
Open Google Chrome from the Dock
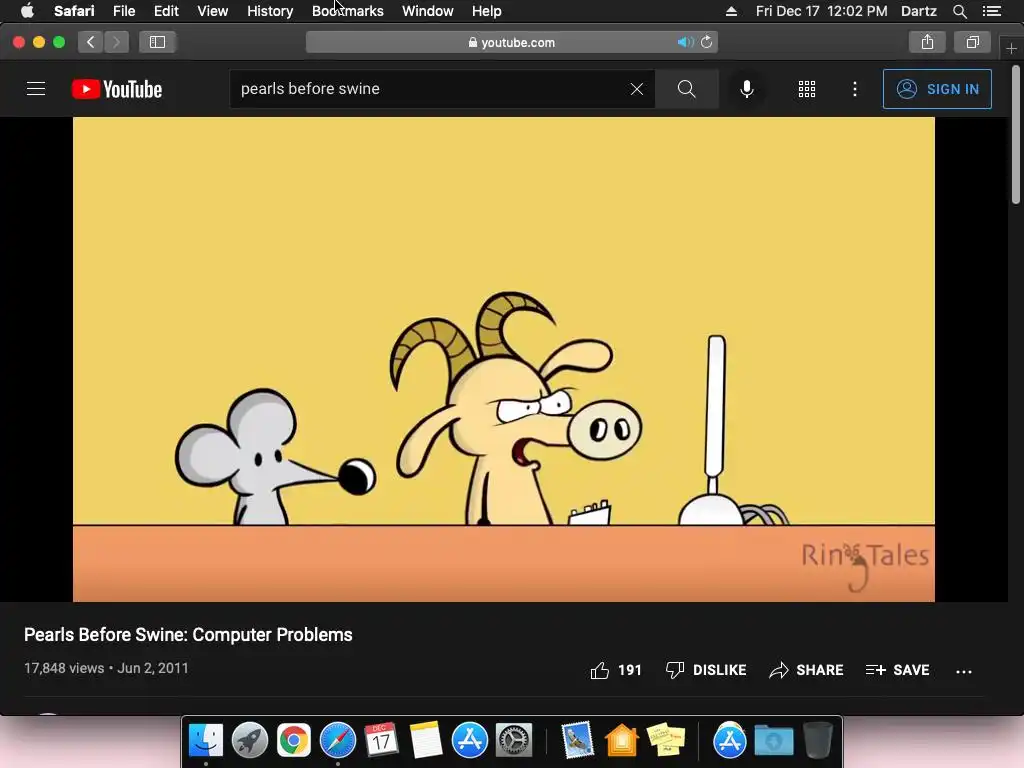tap(293, 740)
